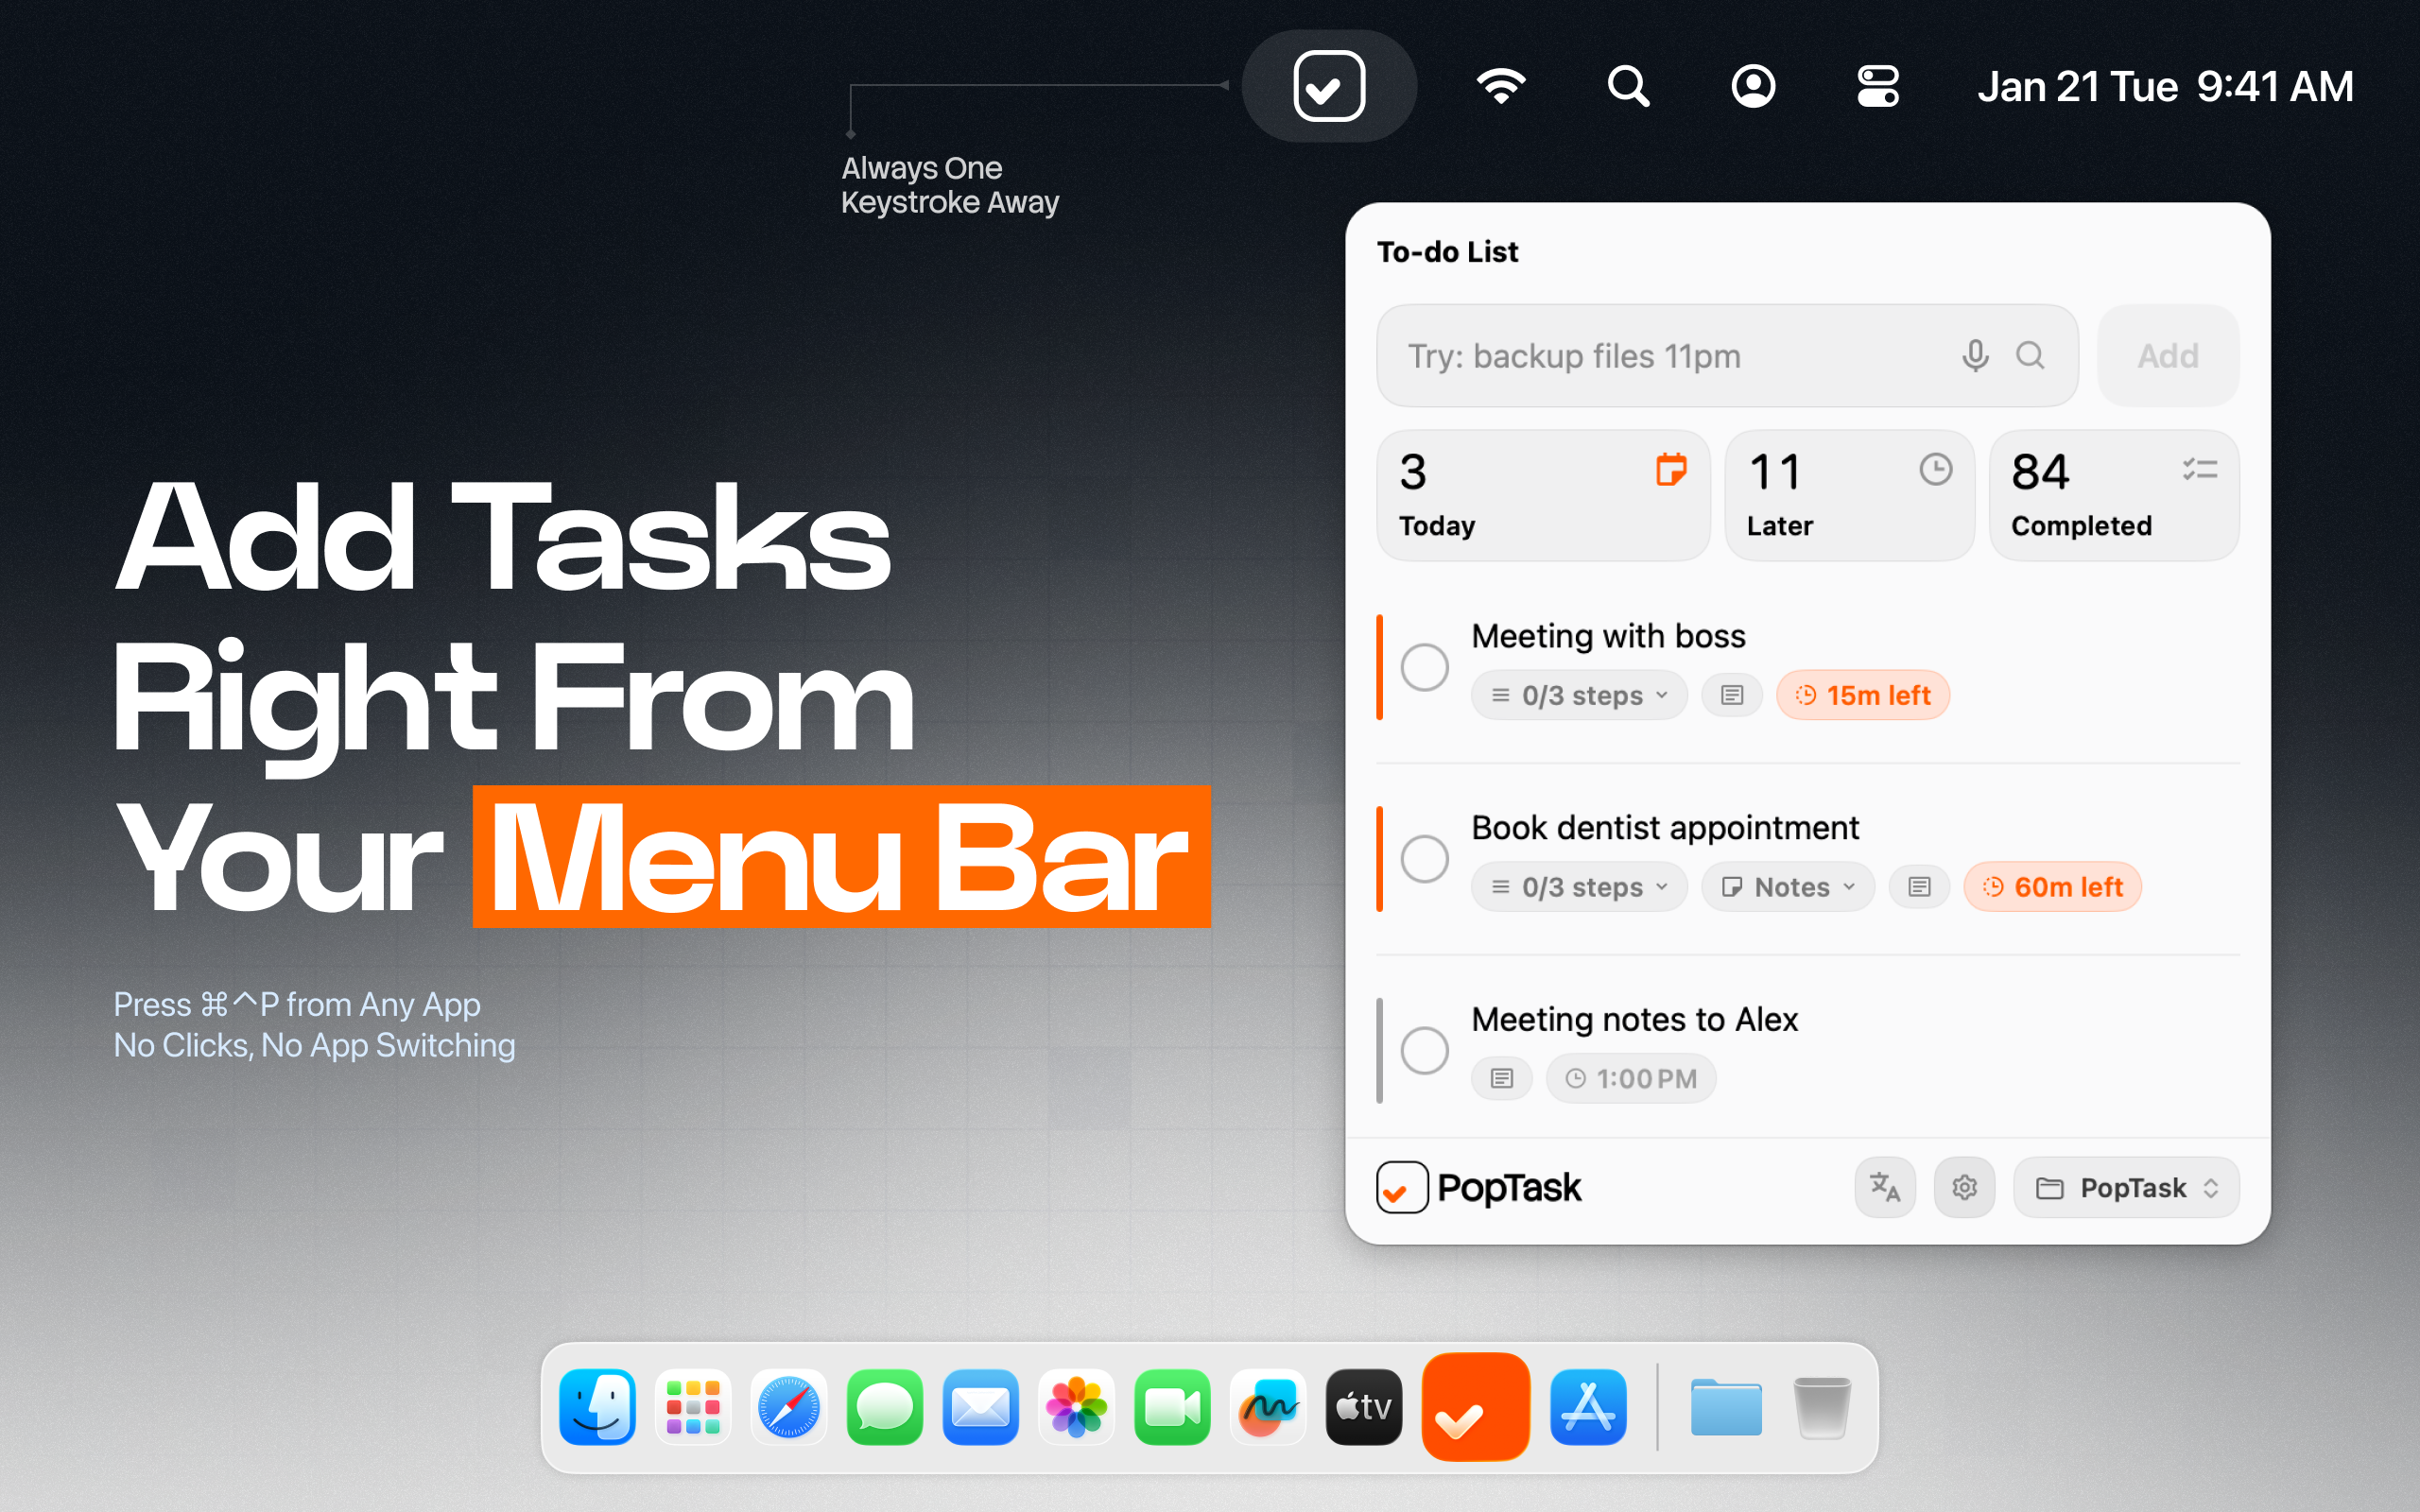The height and width of the screenshot is (1512, 2420).
Task: Open Finder from the Dock
Action: pyautogui.click(x=597, y=1408)
